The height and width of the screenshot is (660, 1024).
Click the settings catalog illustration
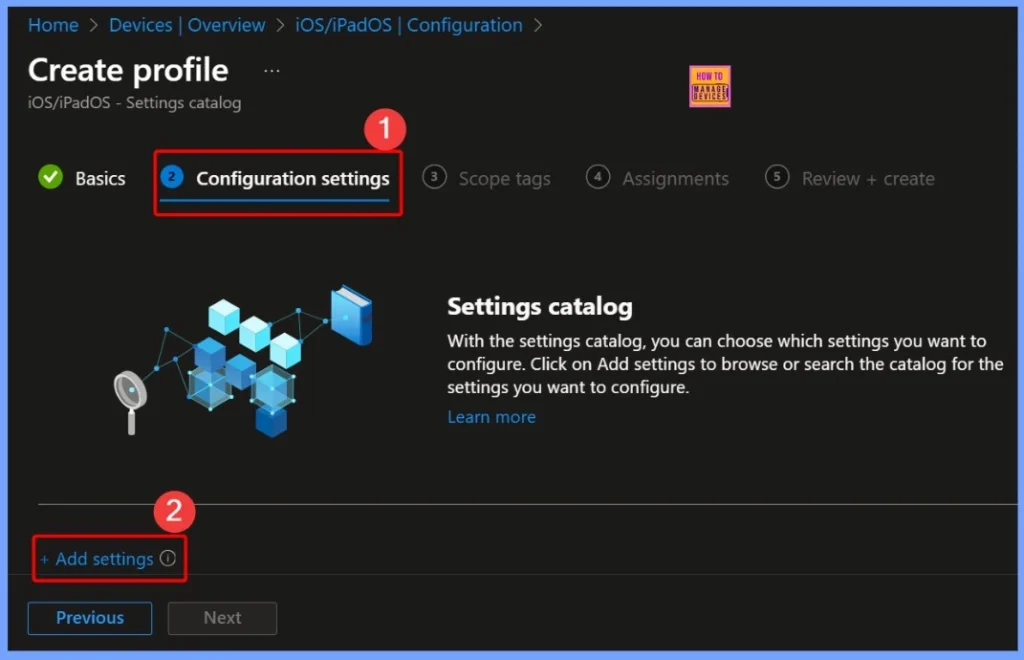pos(242,360)
